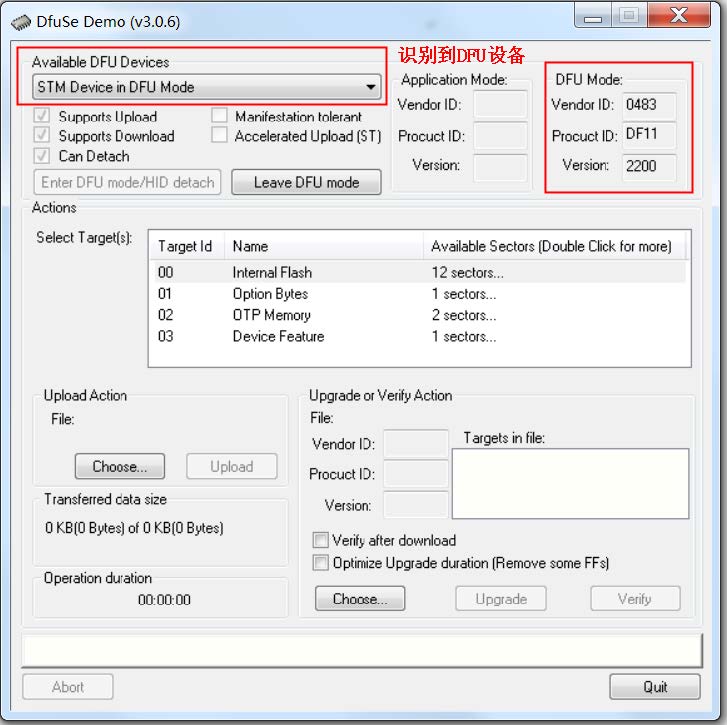Click Choose button in Upgrade or Verify Action
The height and width of the screenshot is (725, 727).
360,598
